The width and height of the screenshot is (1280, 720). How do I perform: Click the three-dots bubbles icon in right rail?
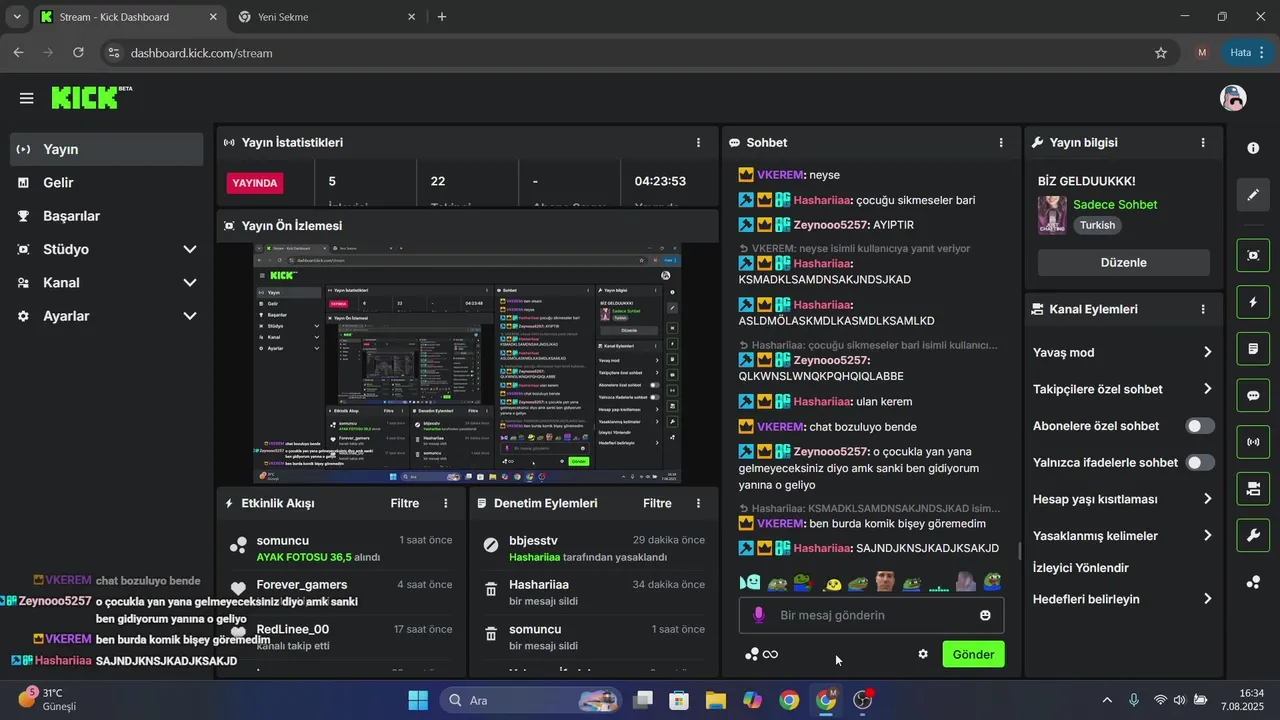point(1253,582)
